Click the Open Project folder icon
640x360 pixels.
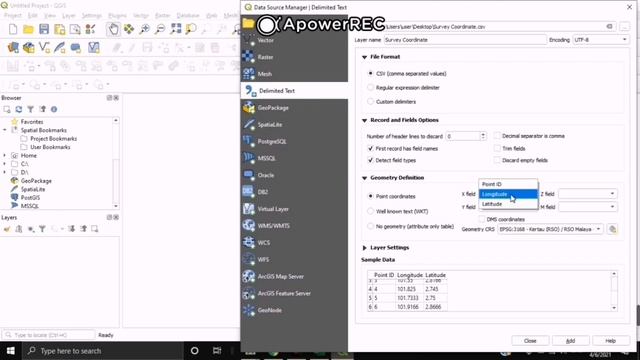29,29
